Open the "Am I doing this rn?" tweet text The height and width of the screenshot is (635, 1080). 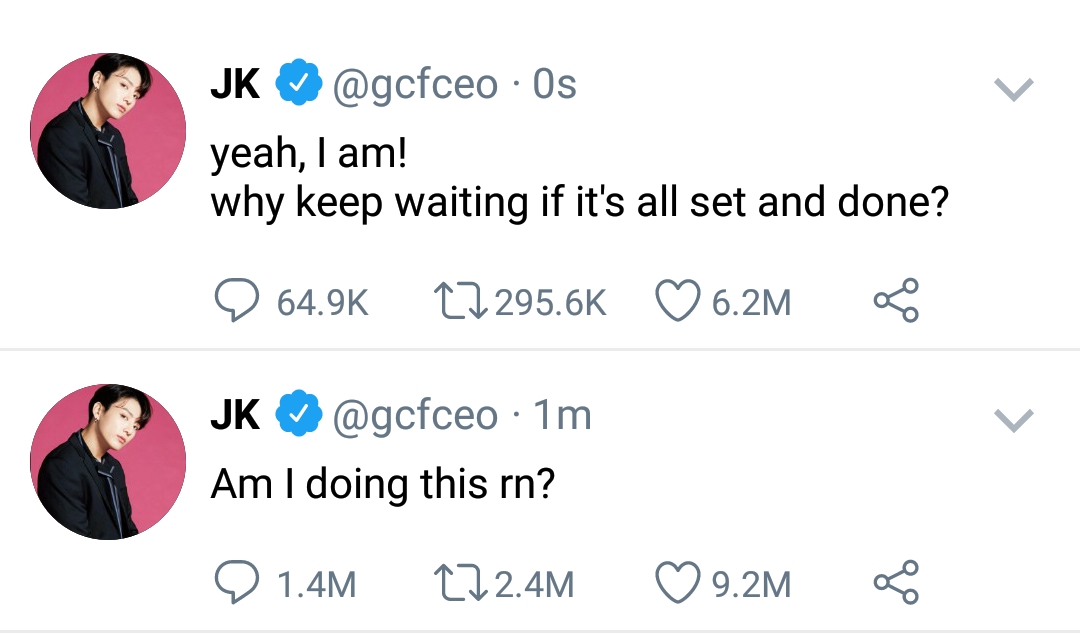(382, 486)
